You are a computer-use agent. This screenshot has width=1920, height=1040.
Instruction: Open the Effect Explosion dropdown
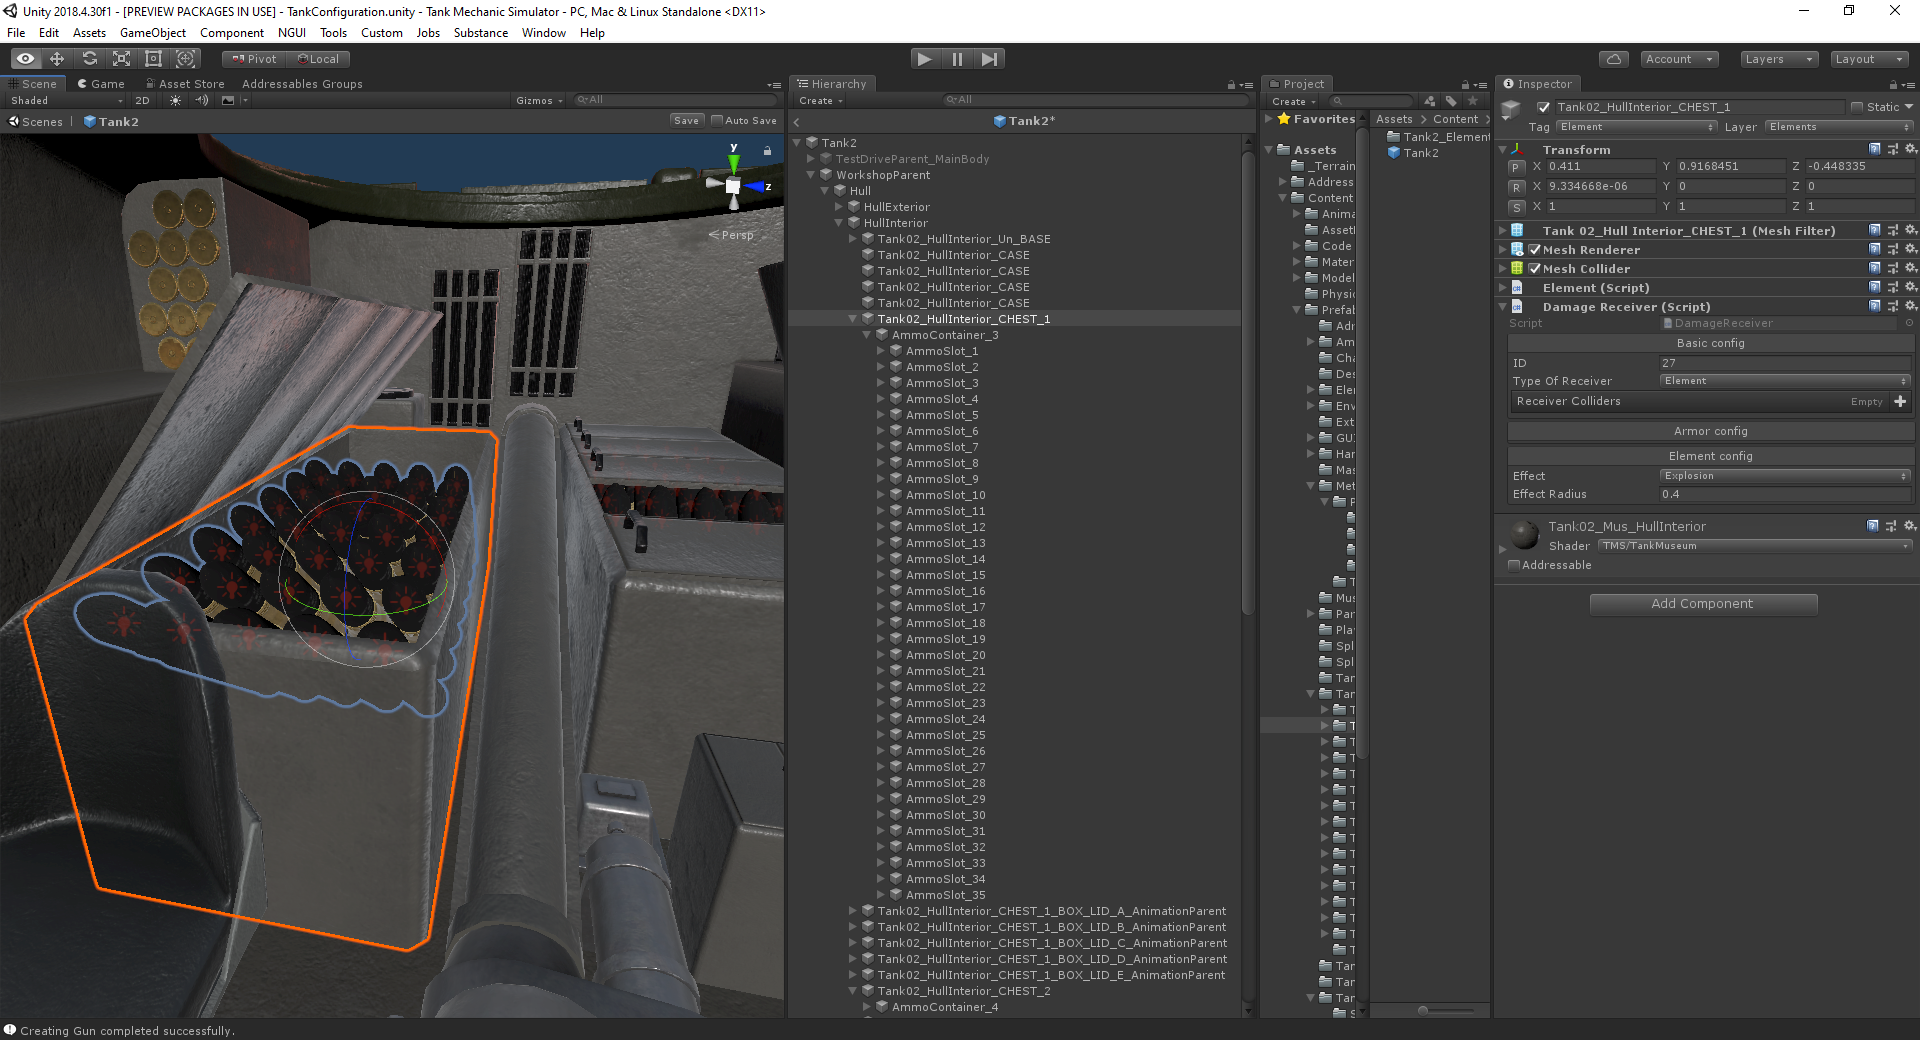click(x=1785, y=476)
